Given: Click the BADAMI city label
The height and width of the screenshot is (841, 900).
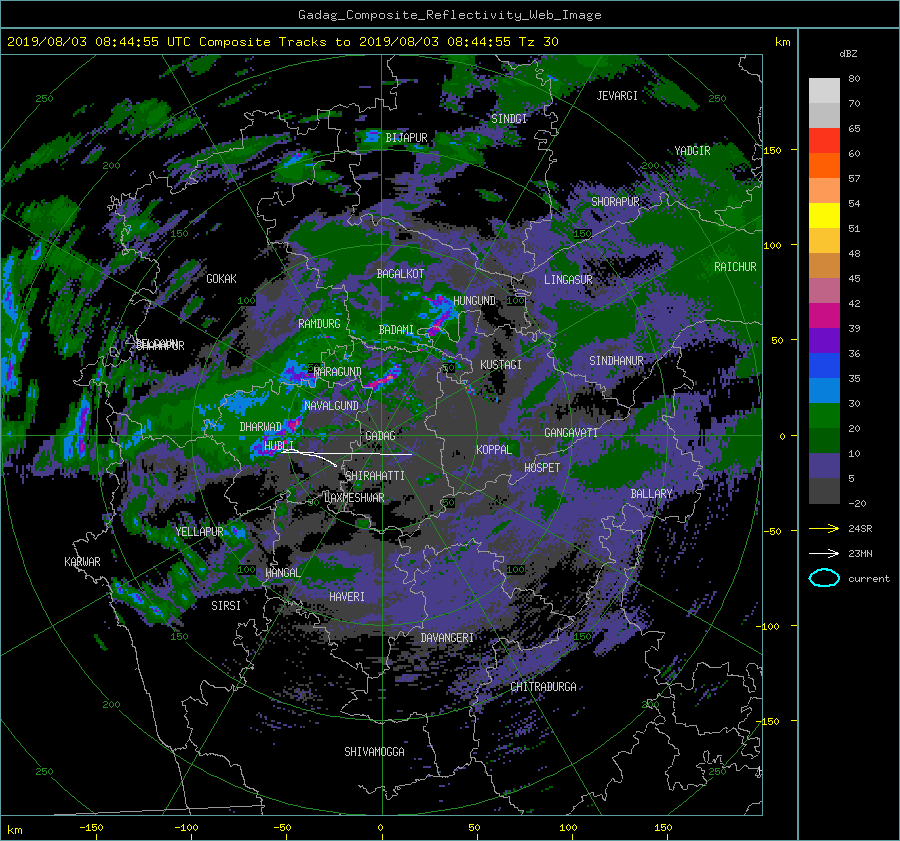Looking at the screenshot, I should tap(396, 330).
